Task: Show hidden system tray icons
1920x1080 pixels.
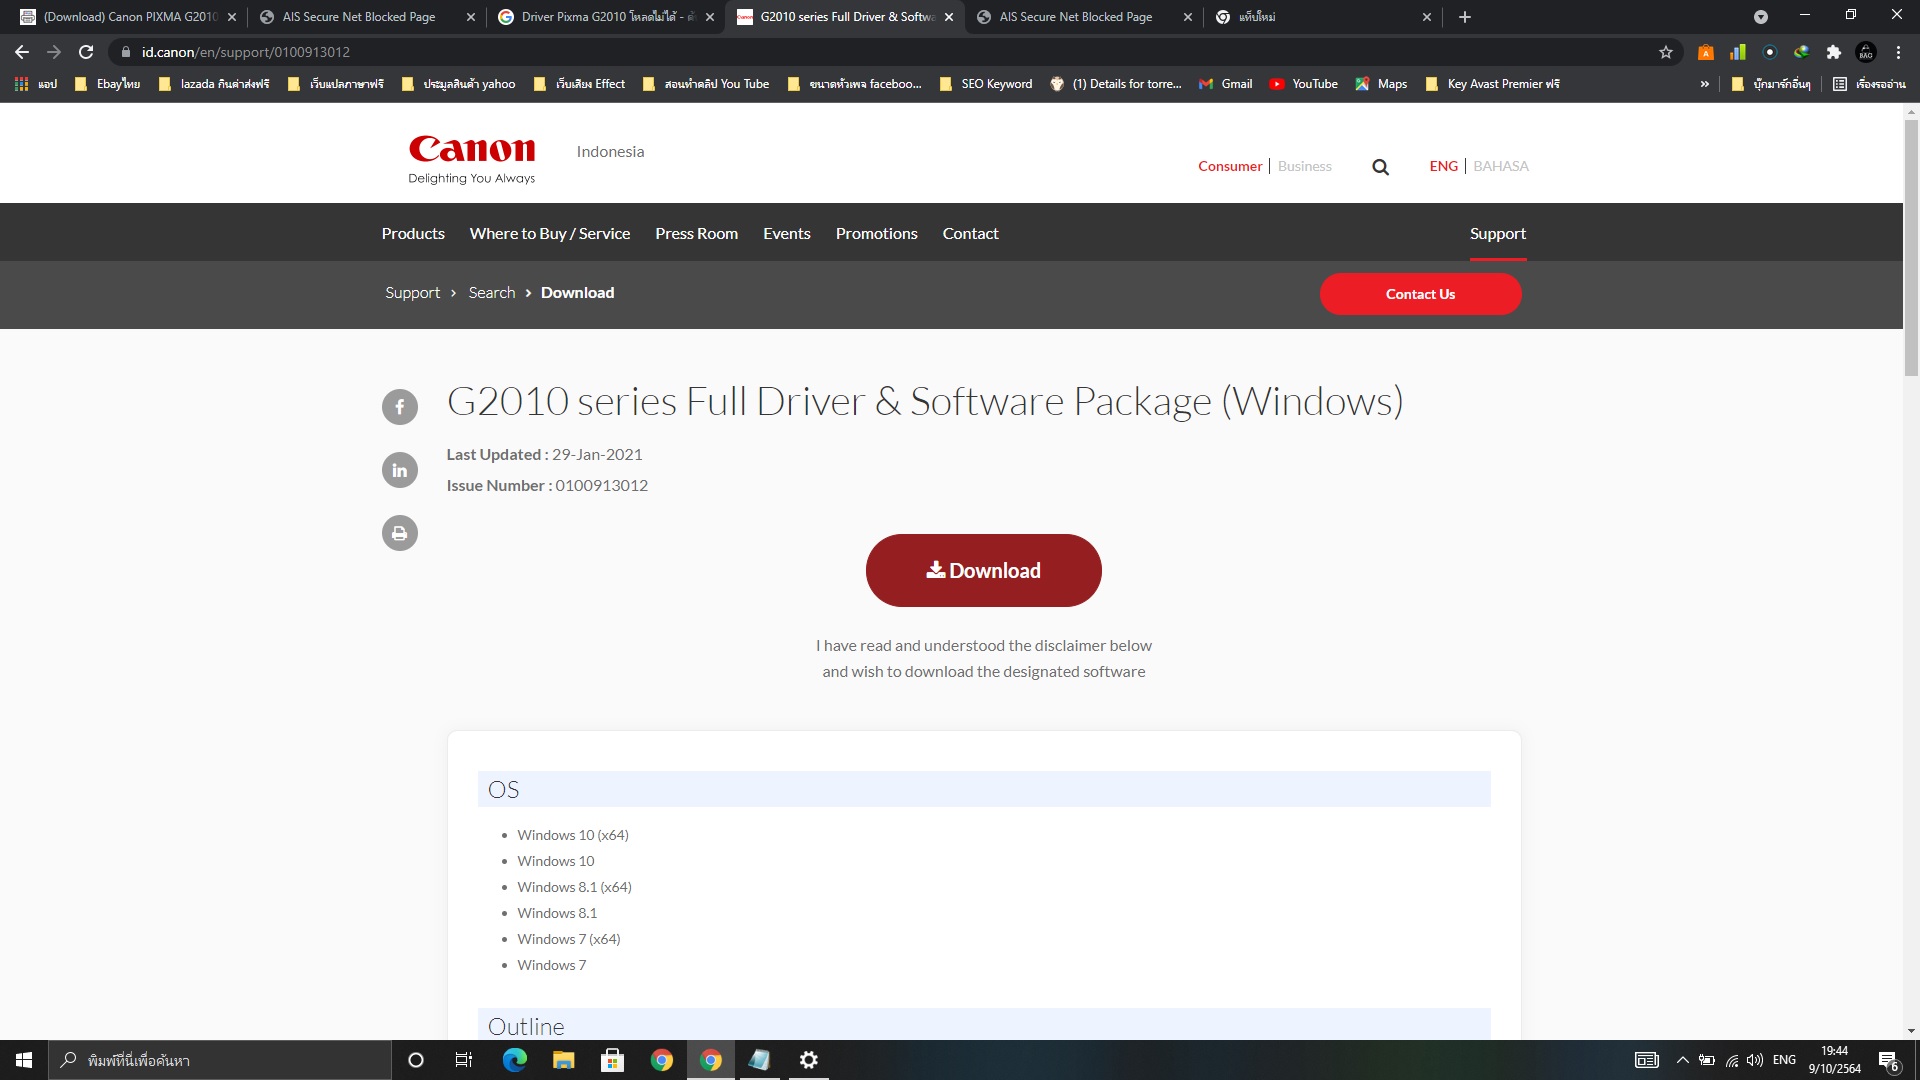Action: tap(1682, 1060)
